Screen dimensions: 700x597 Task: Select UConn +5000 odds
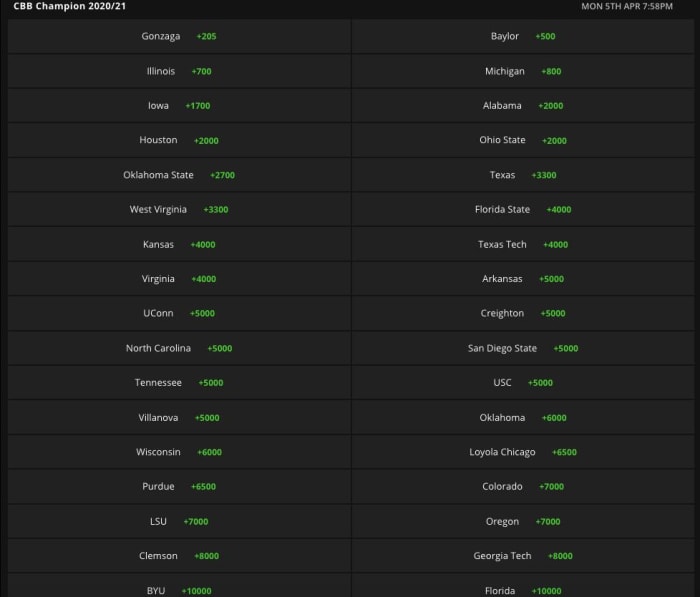(179, 313)
